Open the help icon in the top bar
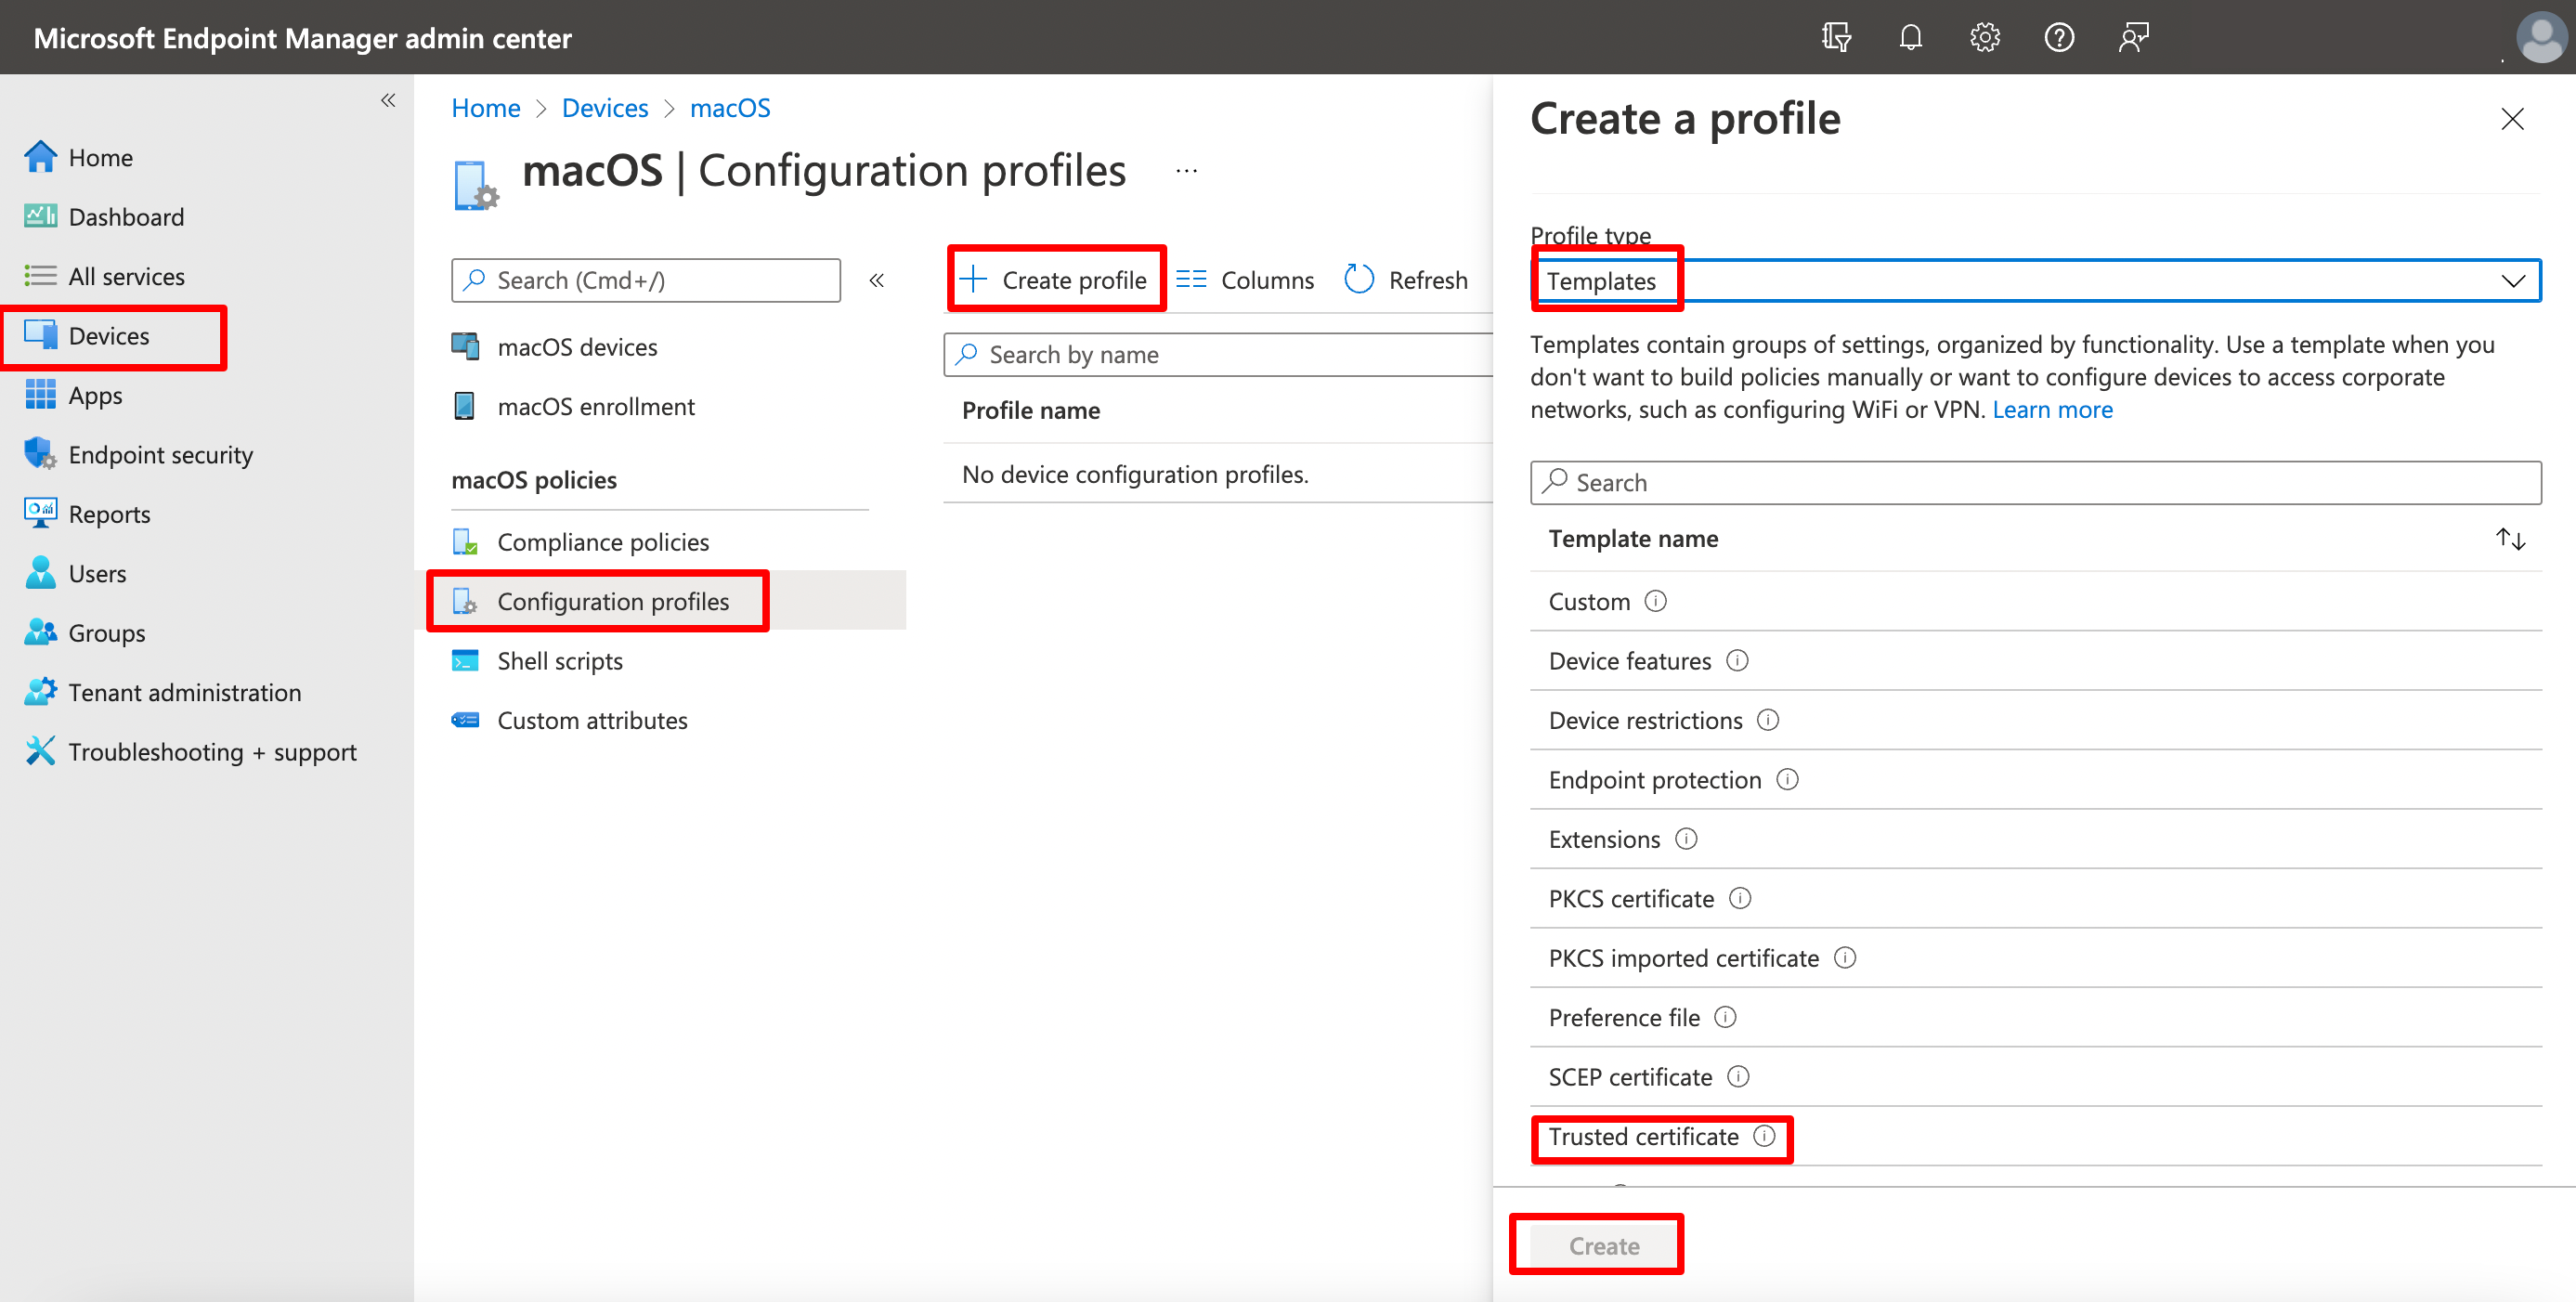The width and height of the screenshot is (2576, 1302). [x=2060, y=37]
